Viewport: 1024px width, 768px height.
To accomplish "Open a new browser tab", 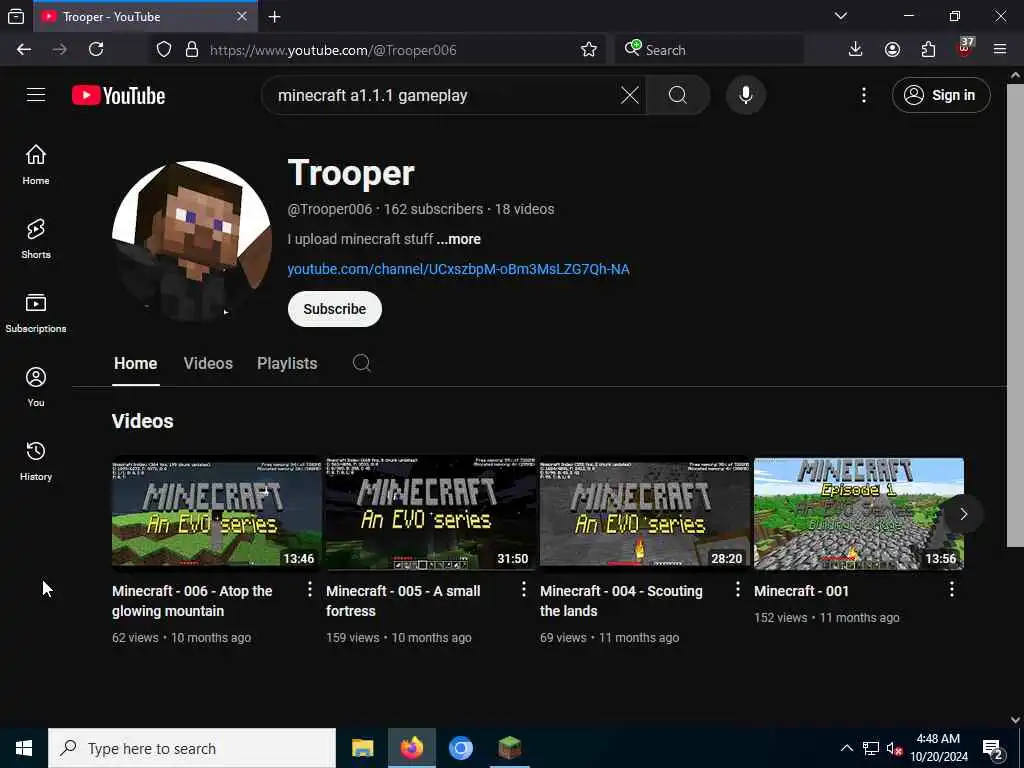I will (x=275, y=17).
